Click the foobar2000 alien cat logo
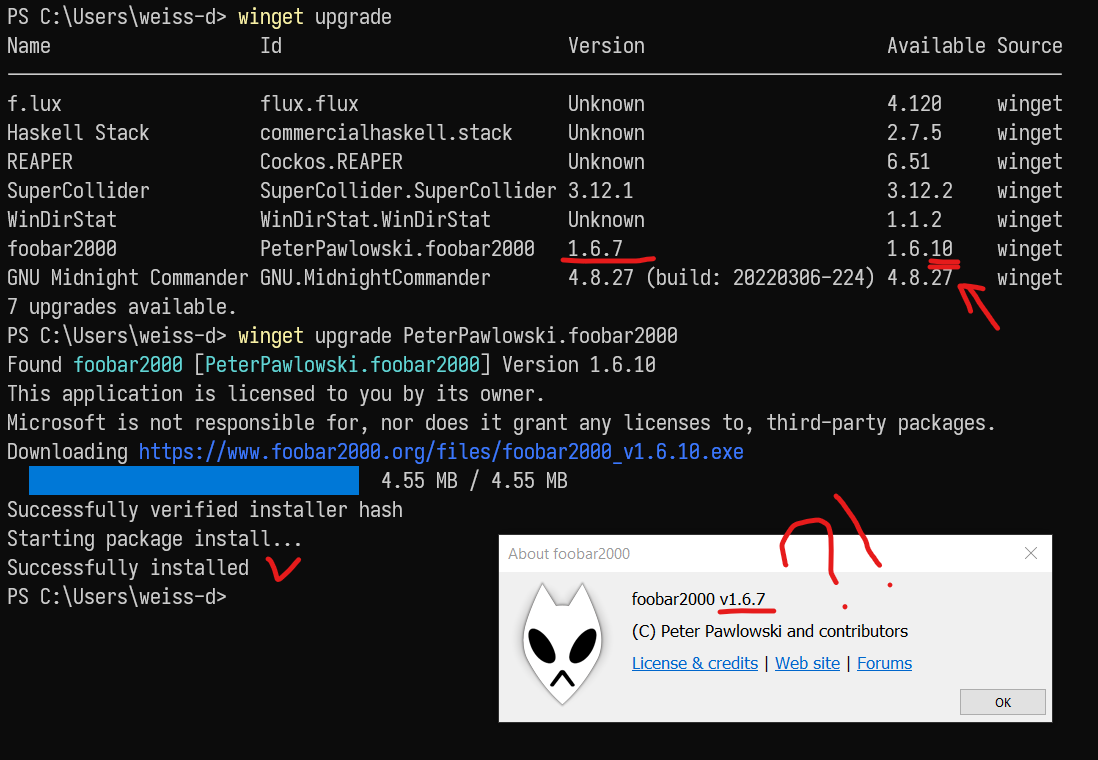 tap(562, 644)
